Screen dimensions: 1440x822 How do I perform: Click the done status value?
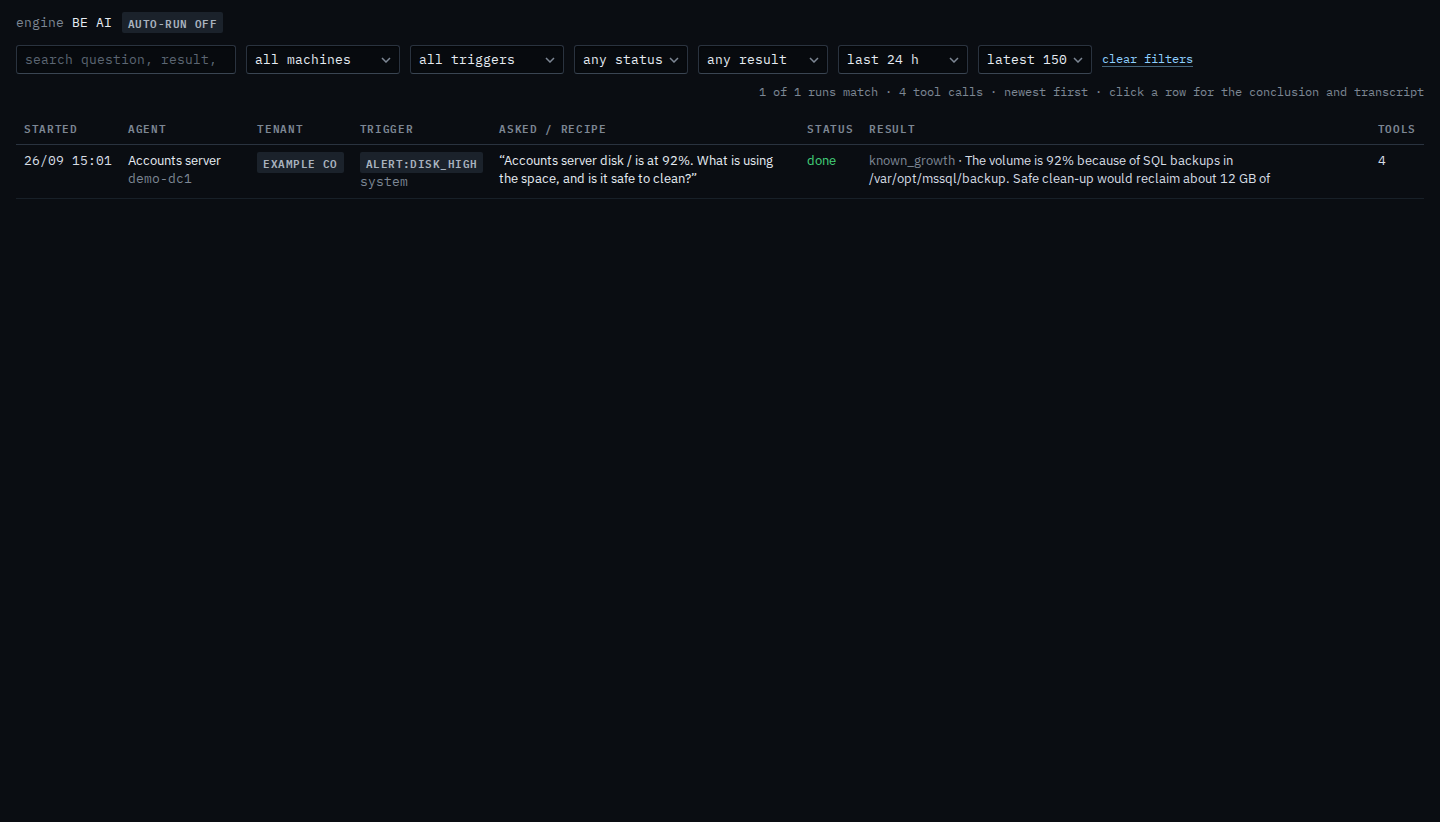[821, 160]
